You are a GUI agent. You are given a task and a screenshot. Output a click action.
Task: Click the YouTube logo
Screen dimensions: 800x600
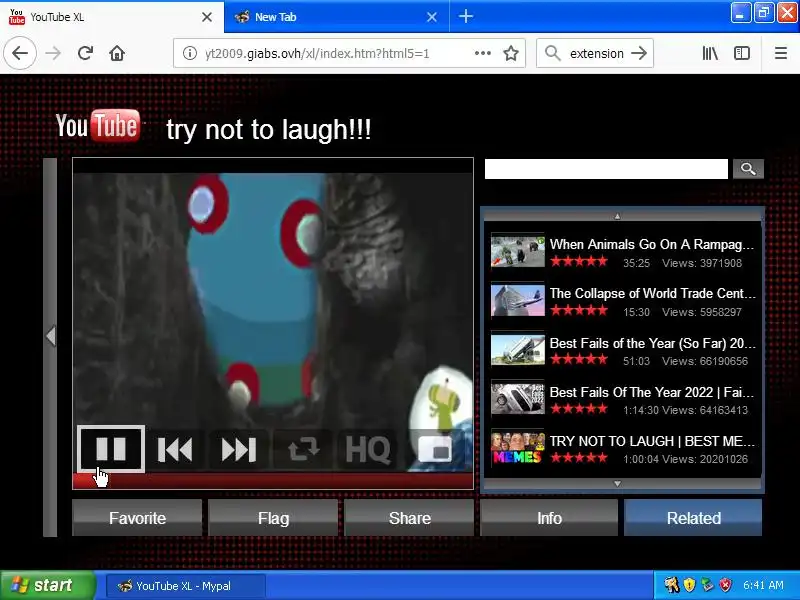[x=97, y=126]
